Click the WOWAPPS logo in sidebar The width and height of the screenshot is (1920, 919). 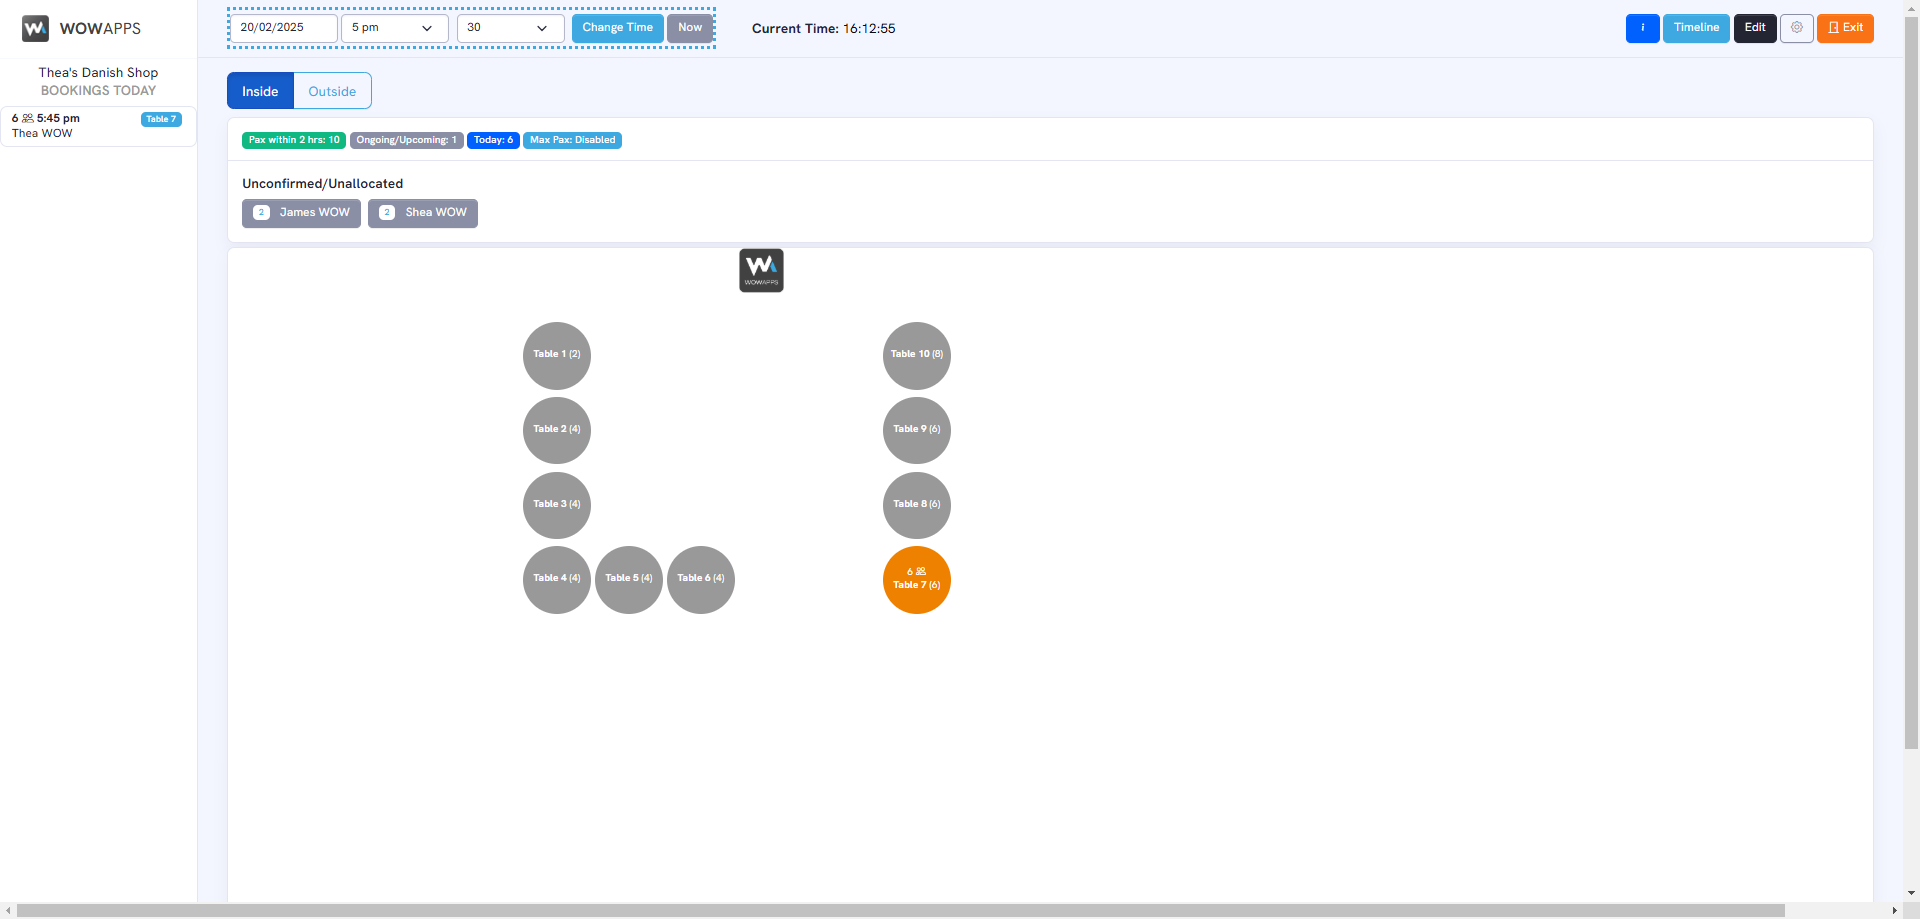coord(36,28)
